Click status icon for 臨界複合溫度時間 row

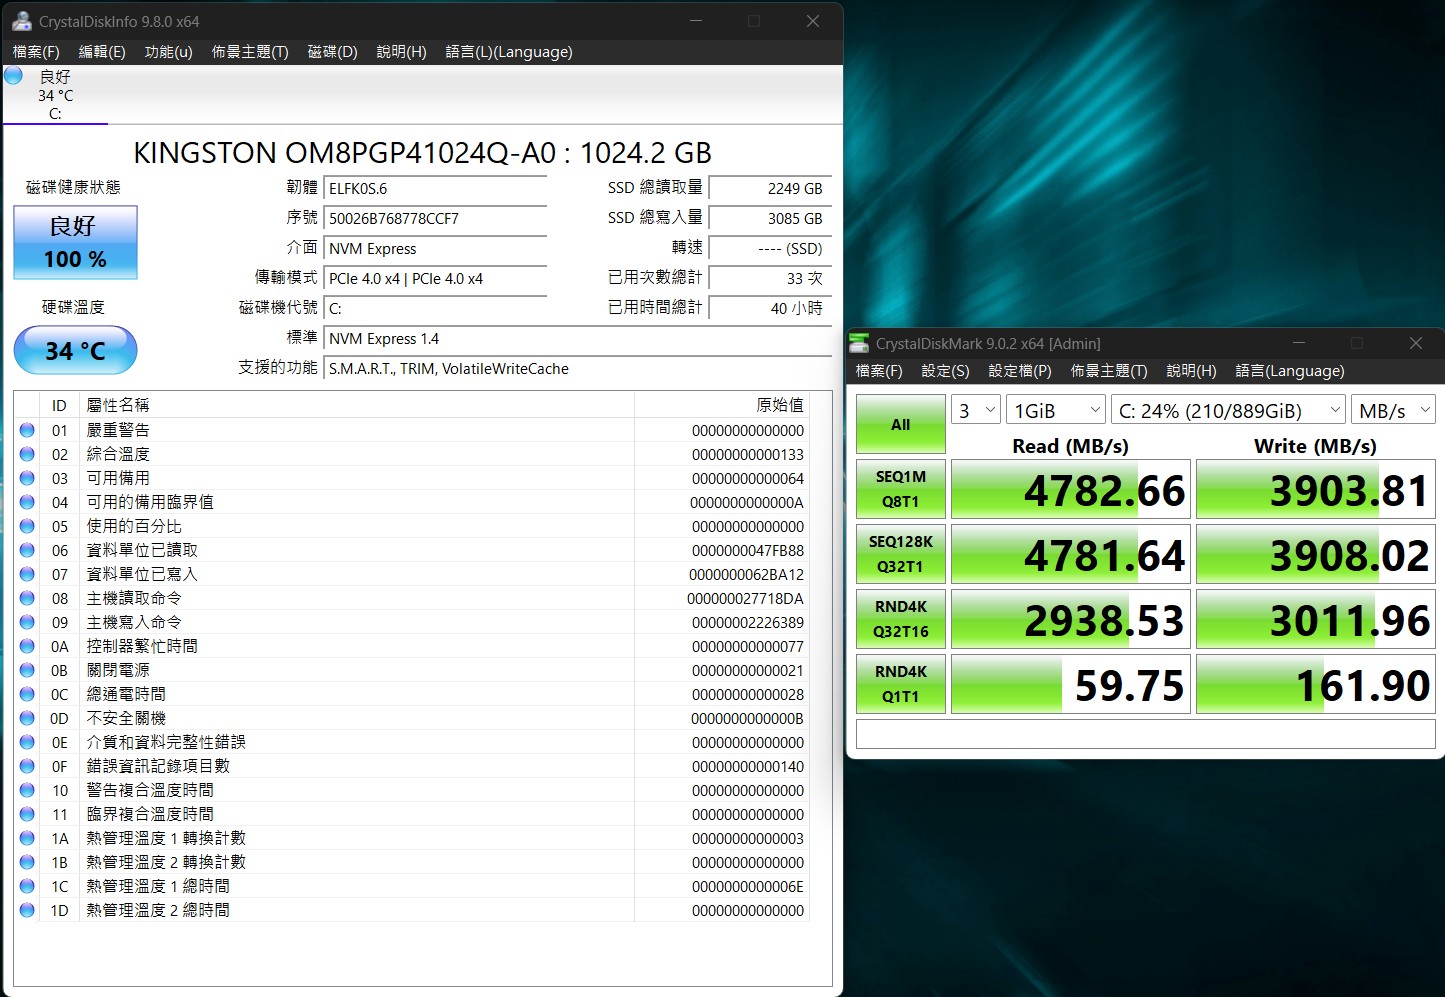pyautogui.click(x=27, y=814)
